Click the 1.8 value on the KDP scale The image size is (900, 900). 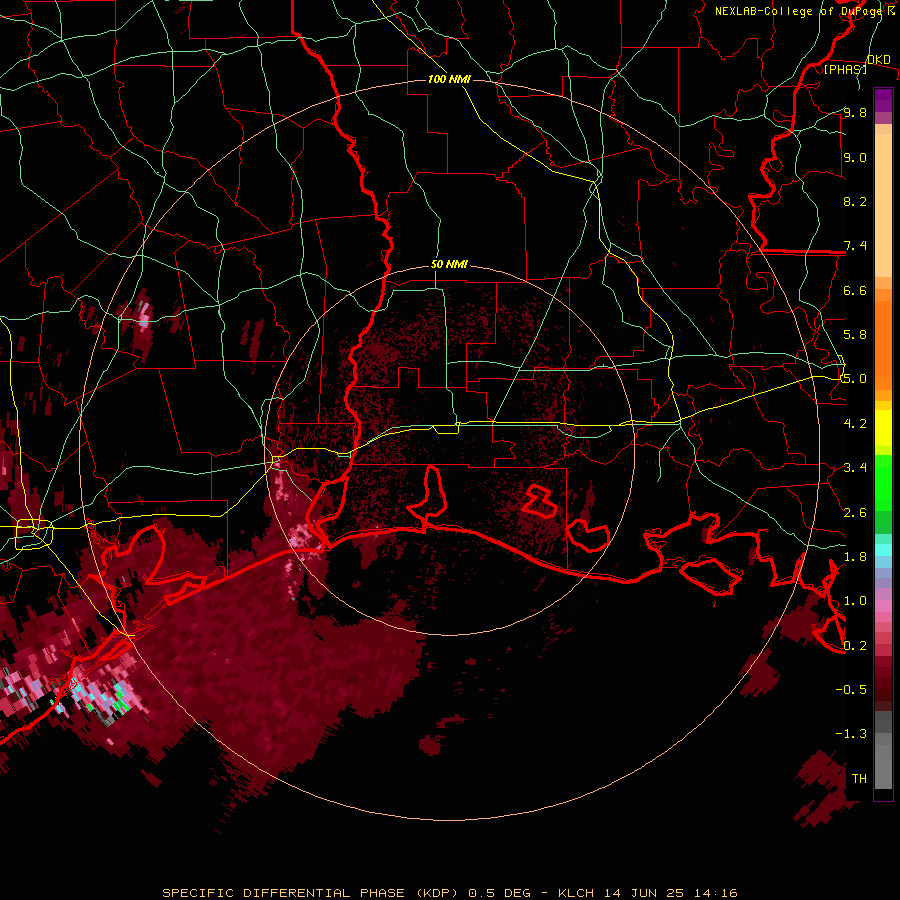855,557
